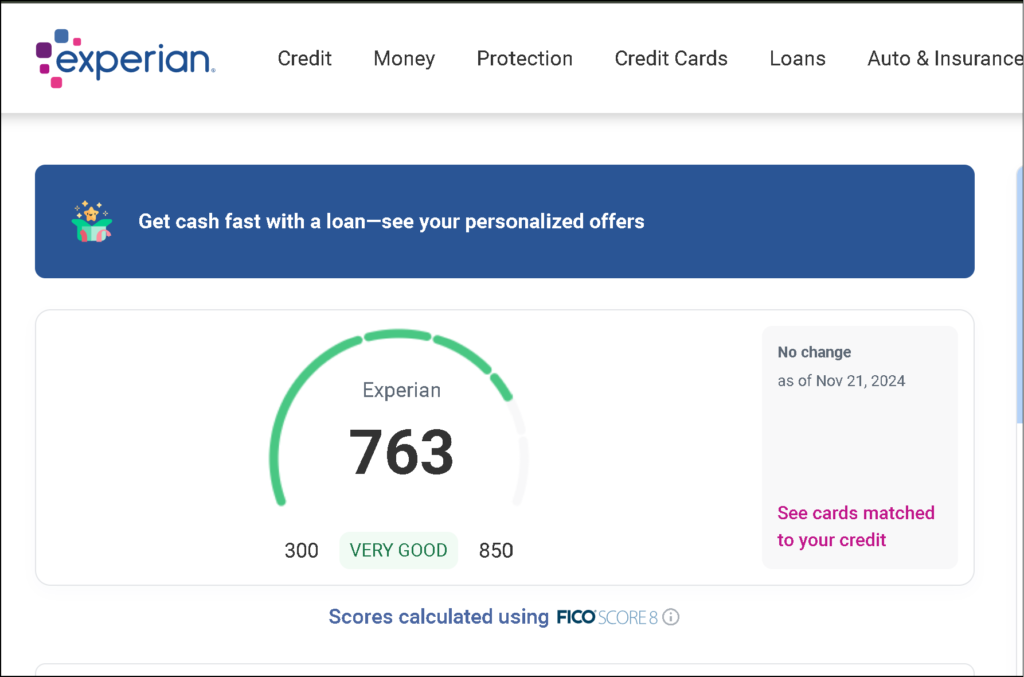This screenshot has width=1024, height=677.
Task: Open the Money menu
Action: point(404,58)
